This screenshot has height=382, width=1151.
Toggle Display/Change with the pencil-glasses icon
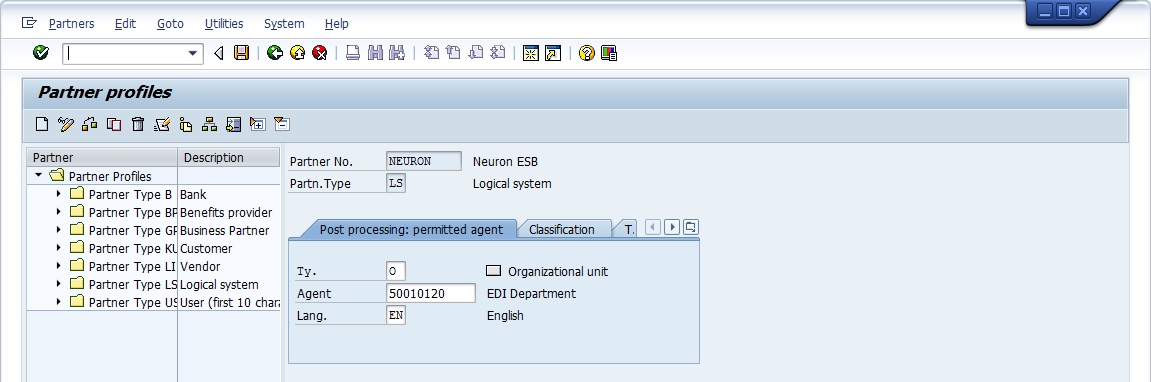pos(66,124)
